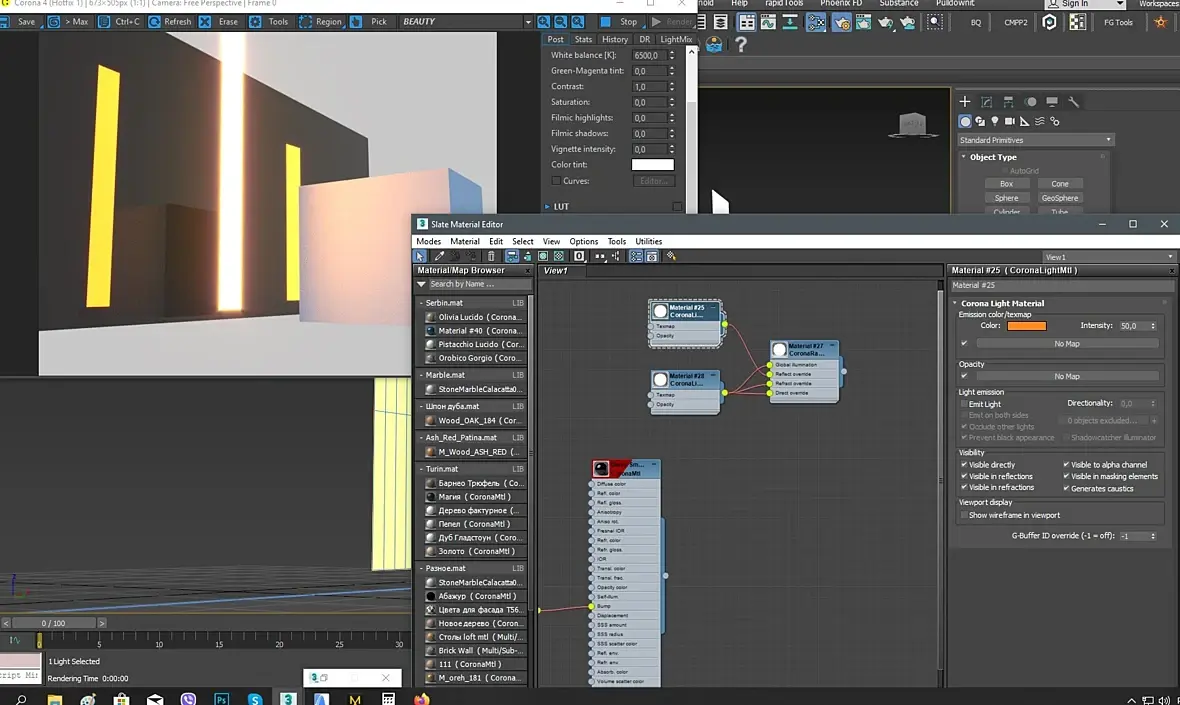
Task: Select Geometry category in Create panel
Action: coord(965,121)
